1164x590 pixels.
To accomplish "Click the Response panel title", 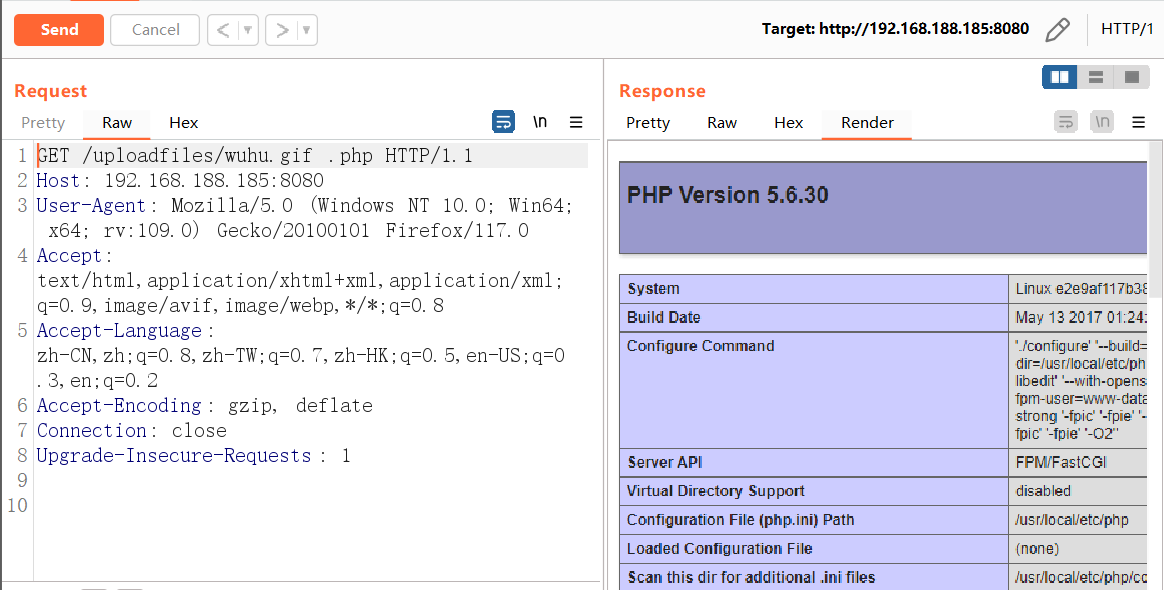I will pyautogui.click(x=661, y=91).
